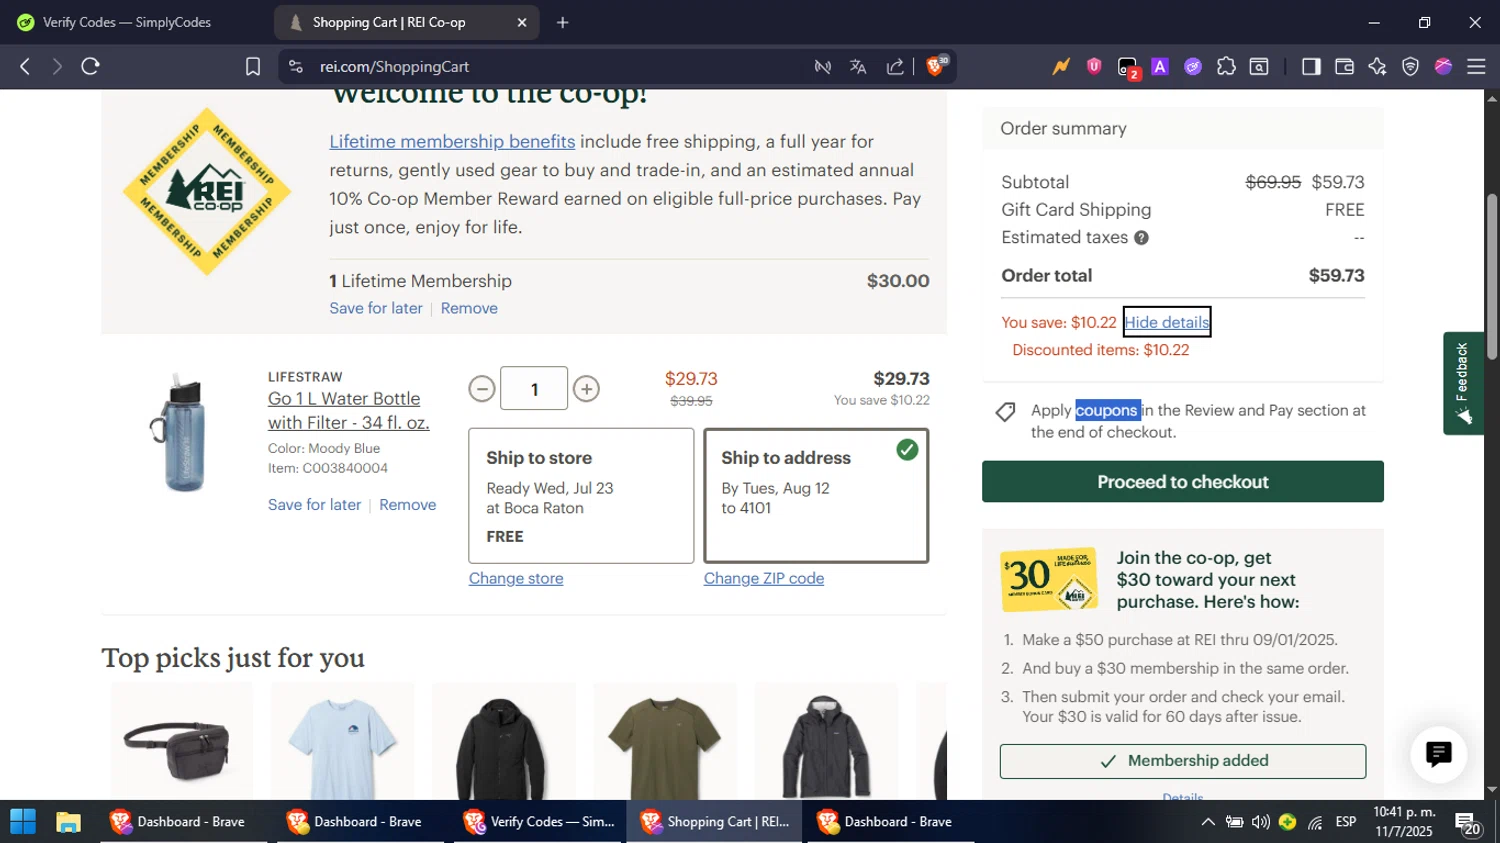
Task: Open Go 1 L Water Bottle product link
Action: pos(348,411)
